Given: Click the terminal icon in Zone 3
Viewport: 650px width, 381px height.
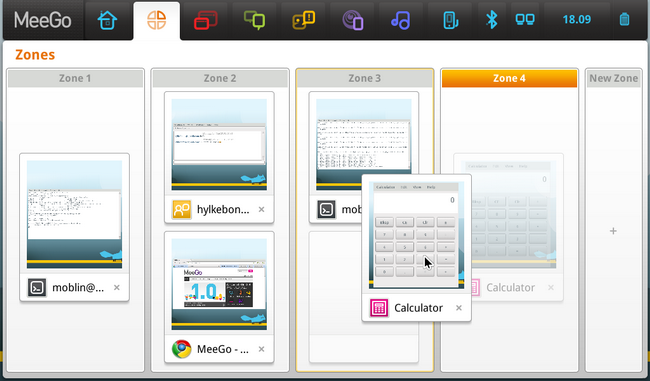Looking at the screenshot, I should pos(326,209).
